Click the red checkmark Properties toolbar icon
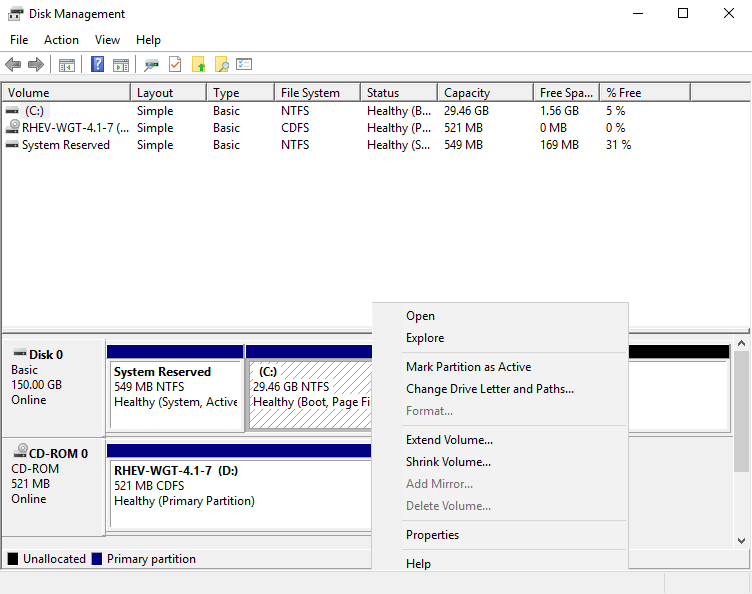Screen dimensions: 752x594 175,65
